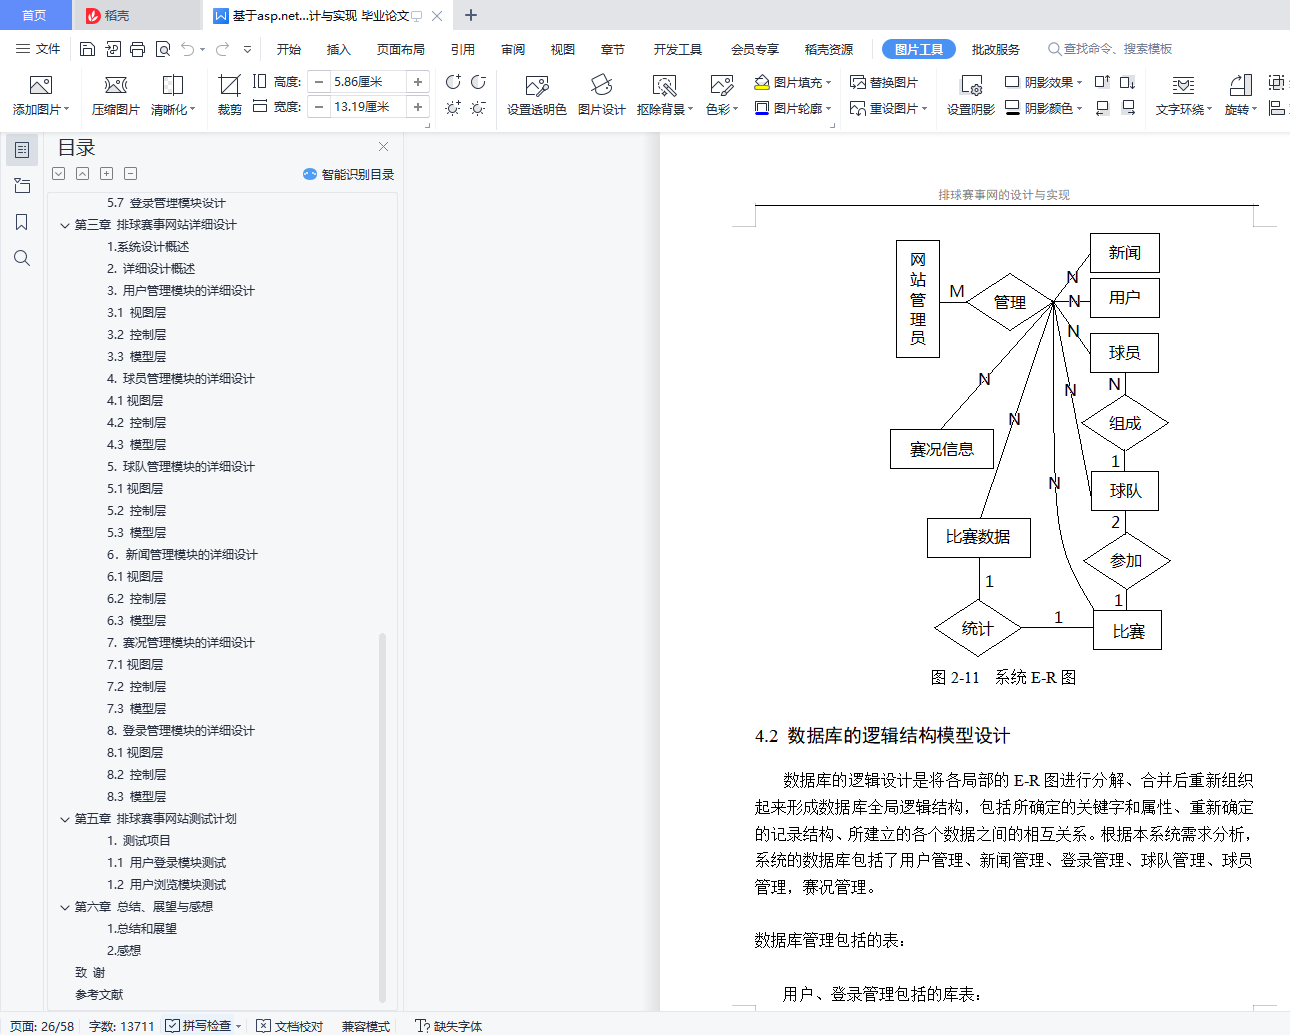
Task: Click the 添加图片 (add picture) icon
Action: 40,86
